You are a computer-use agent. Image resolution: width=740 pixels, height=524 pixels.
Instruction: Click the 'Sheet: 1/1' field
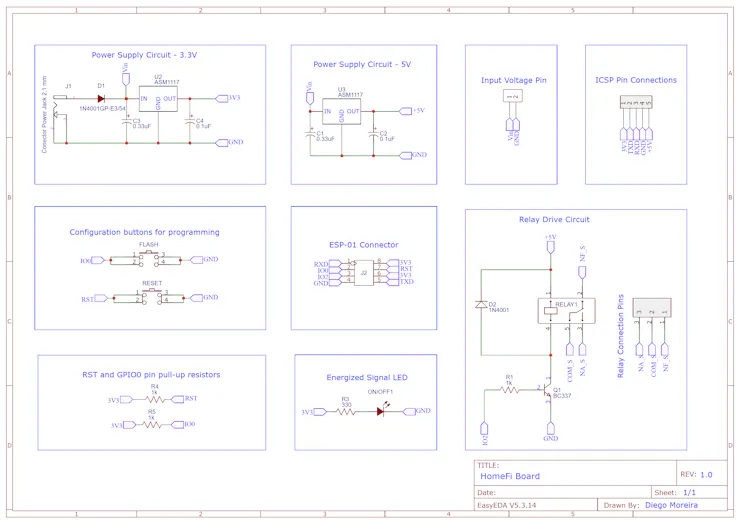(x=675, y=492)
